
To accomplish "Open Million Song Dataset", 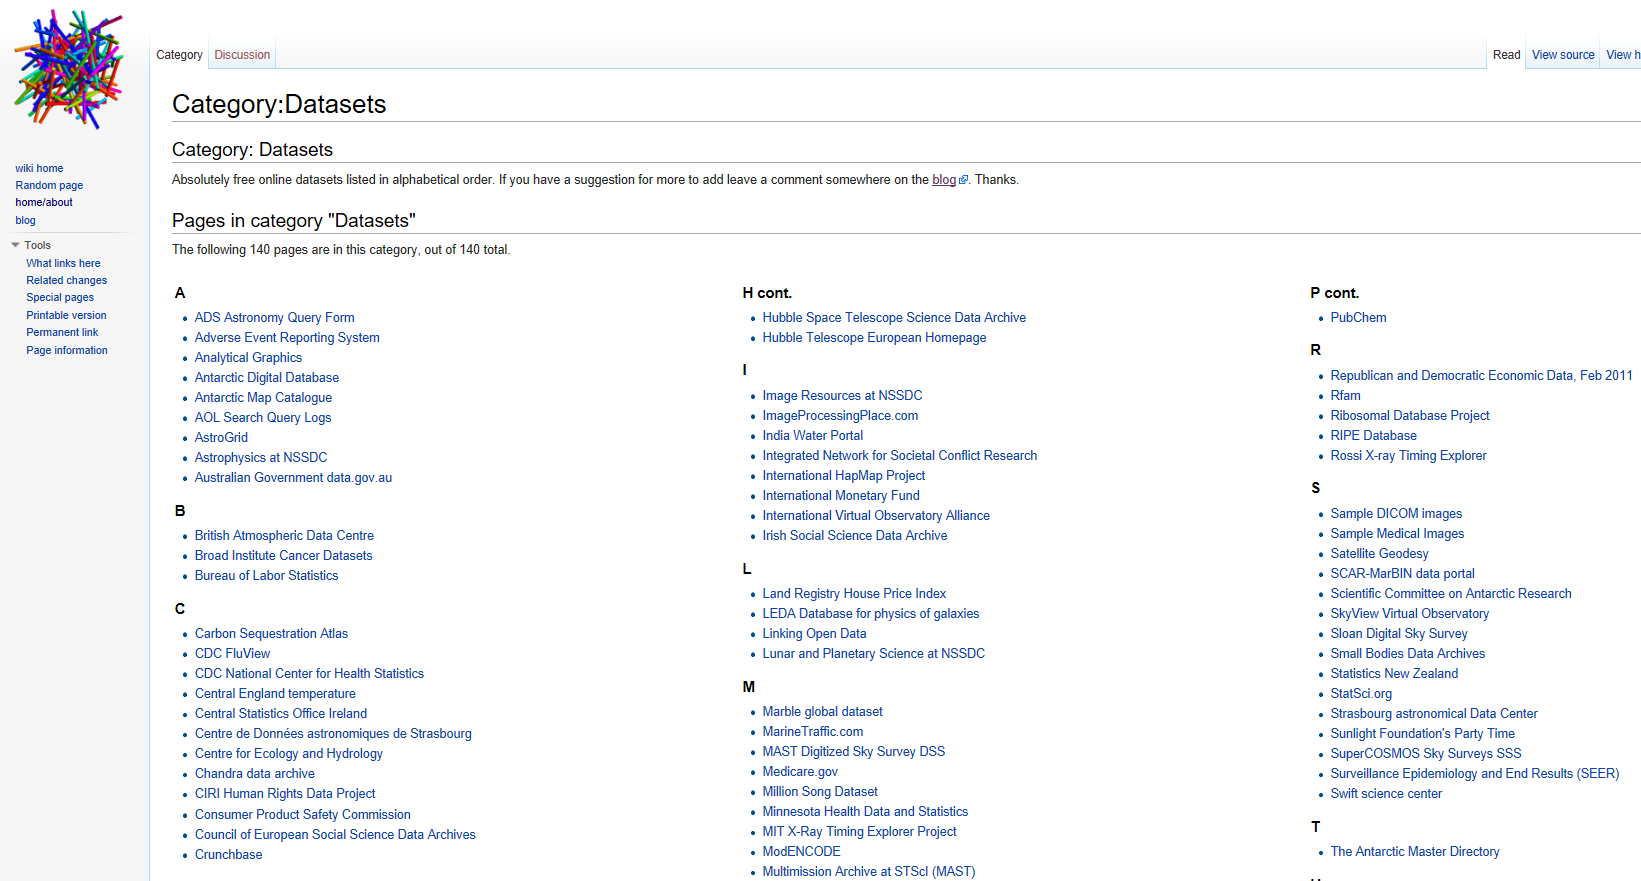I will tap(820, 791).
